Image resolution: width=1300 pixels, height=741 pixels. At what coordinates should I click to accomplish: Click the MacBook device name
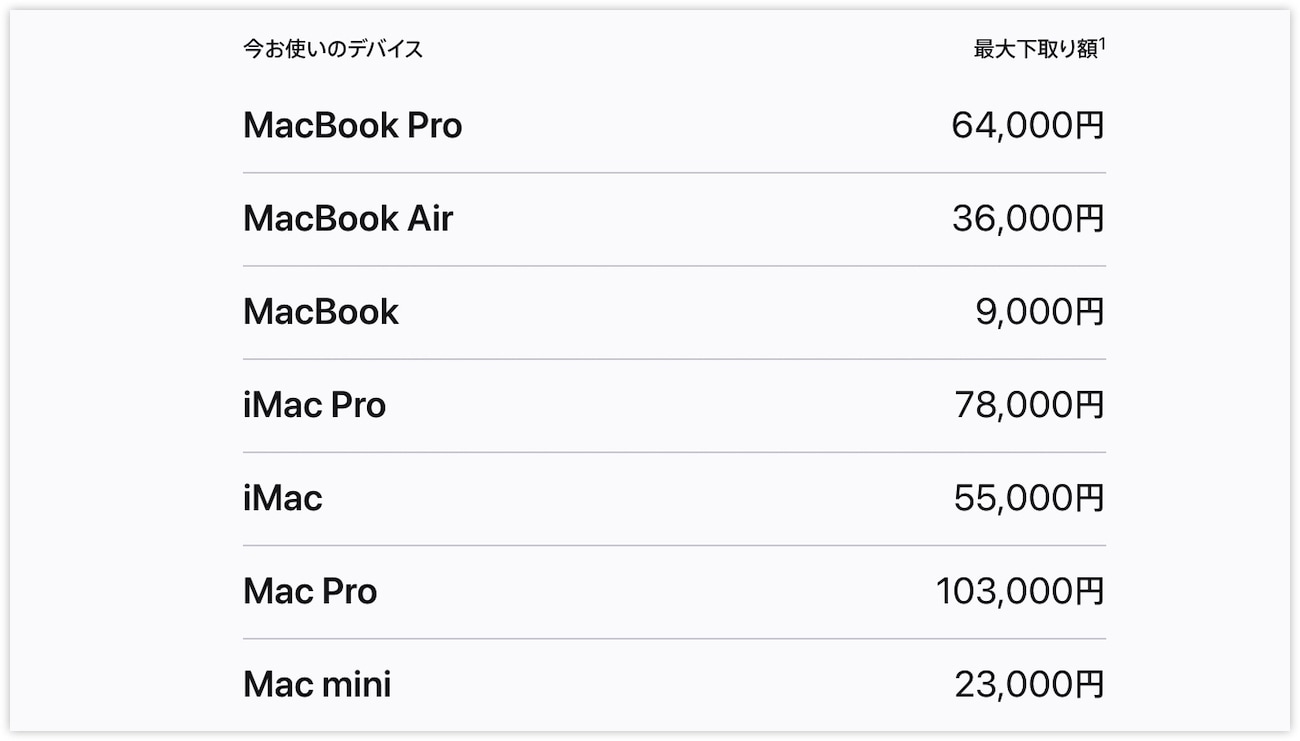pos(321,312)
